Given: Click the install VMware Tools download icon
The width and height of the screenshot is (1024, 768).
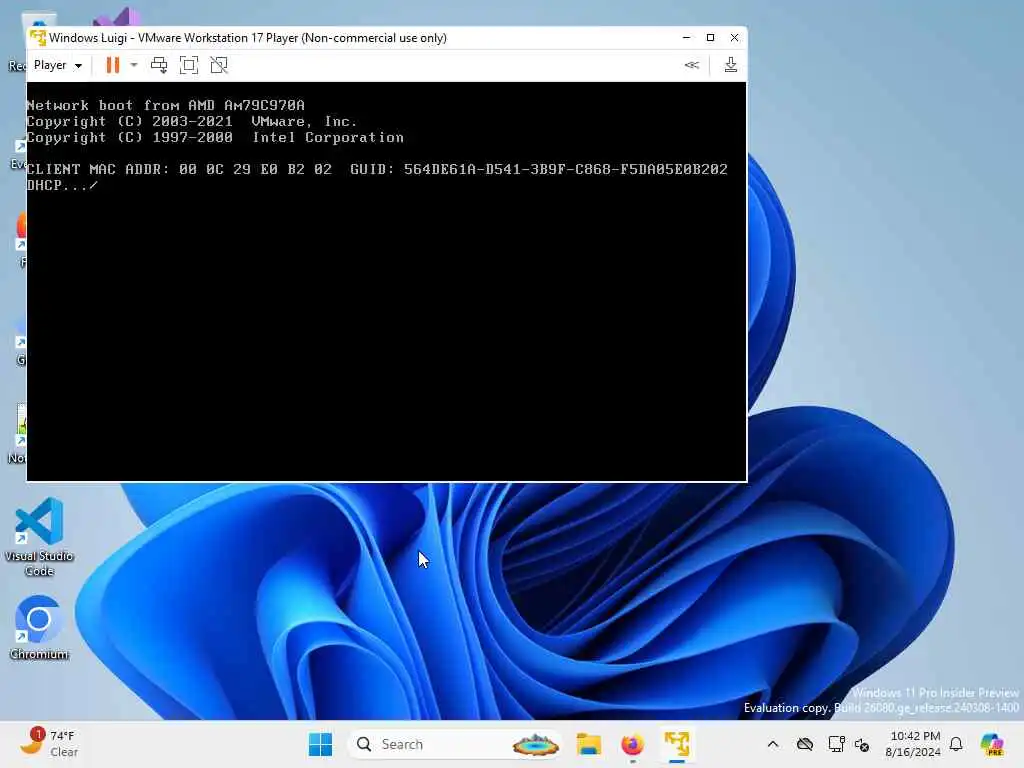Looking at the screenshot, I should click(731, 65).
